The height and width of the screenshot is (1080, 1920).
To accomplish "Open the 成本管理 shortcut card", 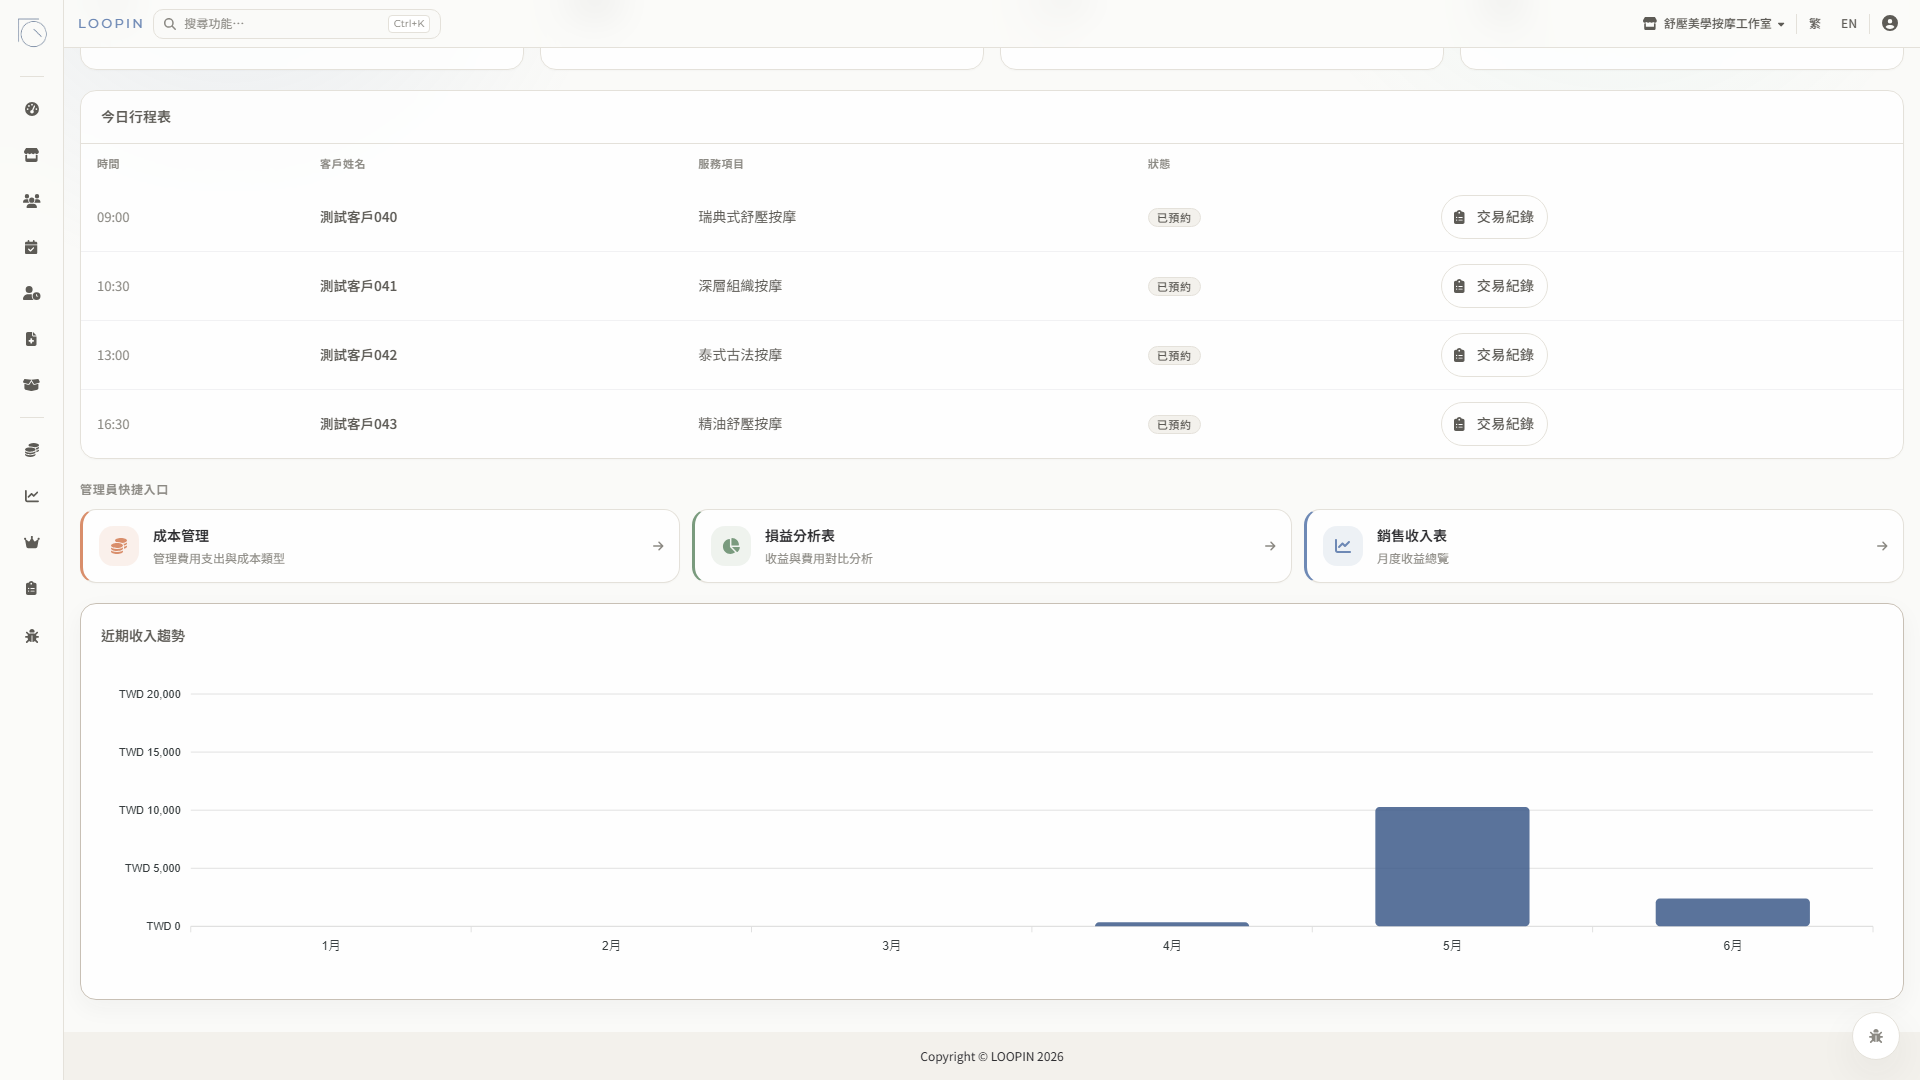I will pyautogui.click(x=380, y=546).
